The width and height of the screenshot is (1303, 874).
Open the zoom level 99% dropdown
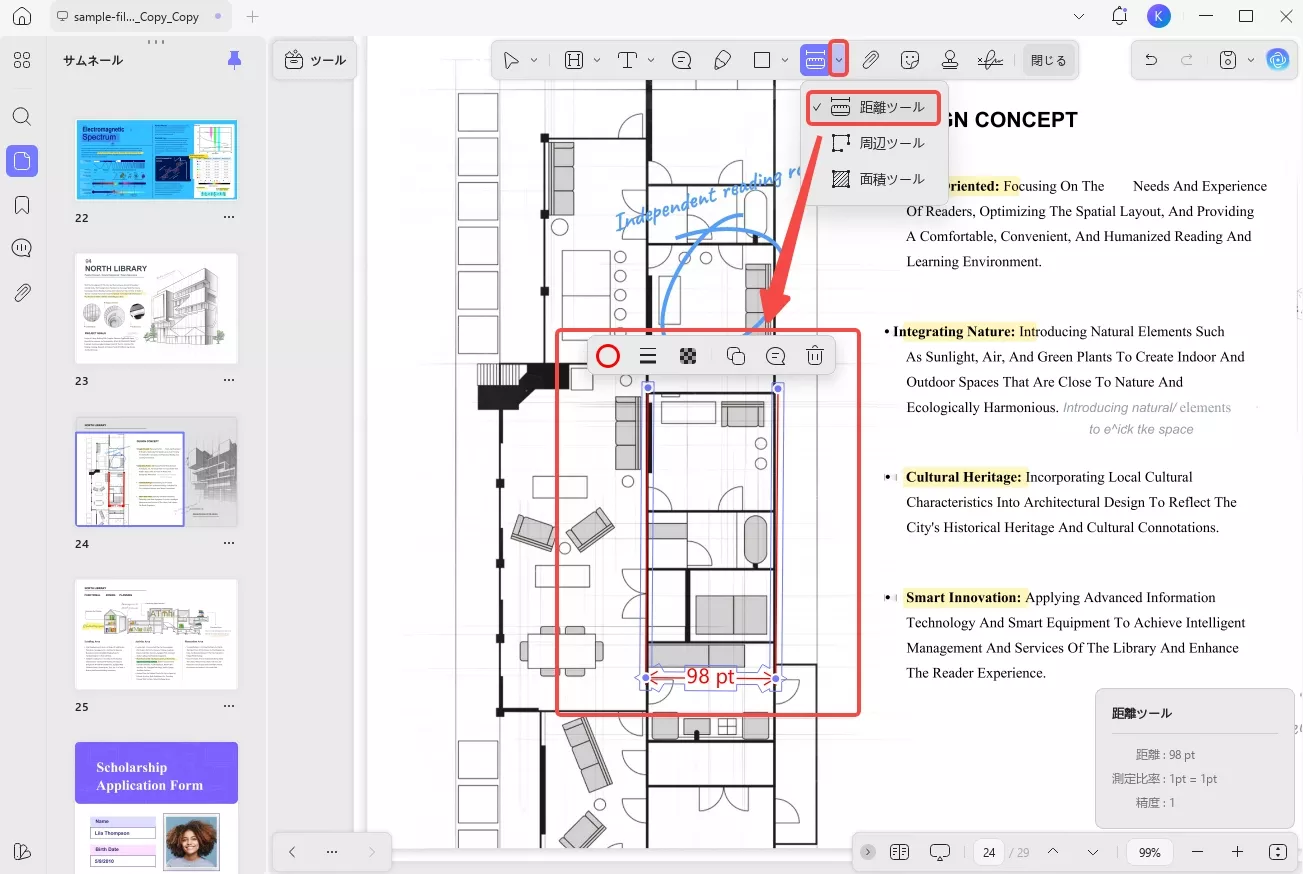pos(1149,852)
